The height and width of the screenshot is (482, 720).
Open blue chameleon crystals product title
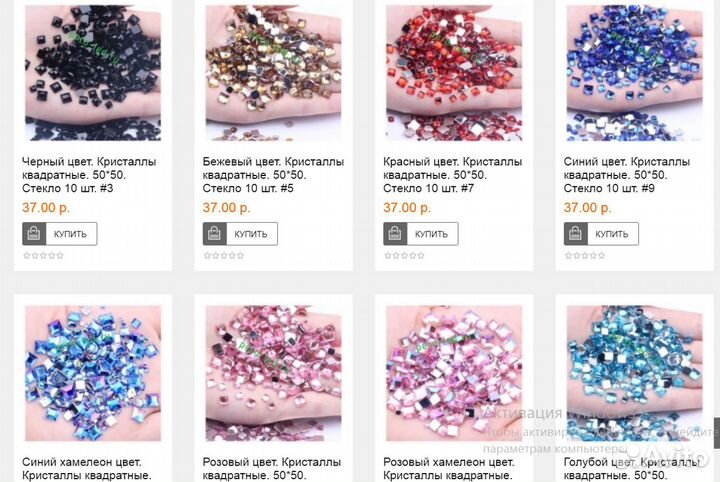(x=87, y=469)
